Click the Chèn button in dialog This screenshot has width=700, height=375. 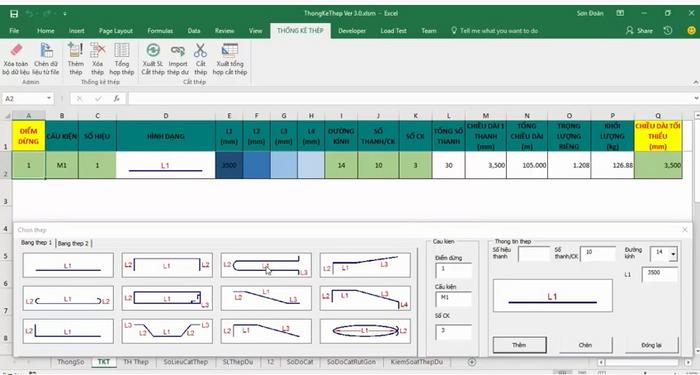(585, 345)
